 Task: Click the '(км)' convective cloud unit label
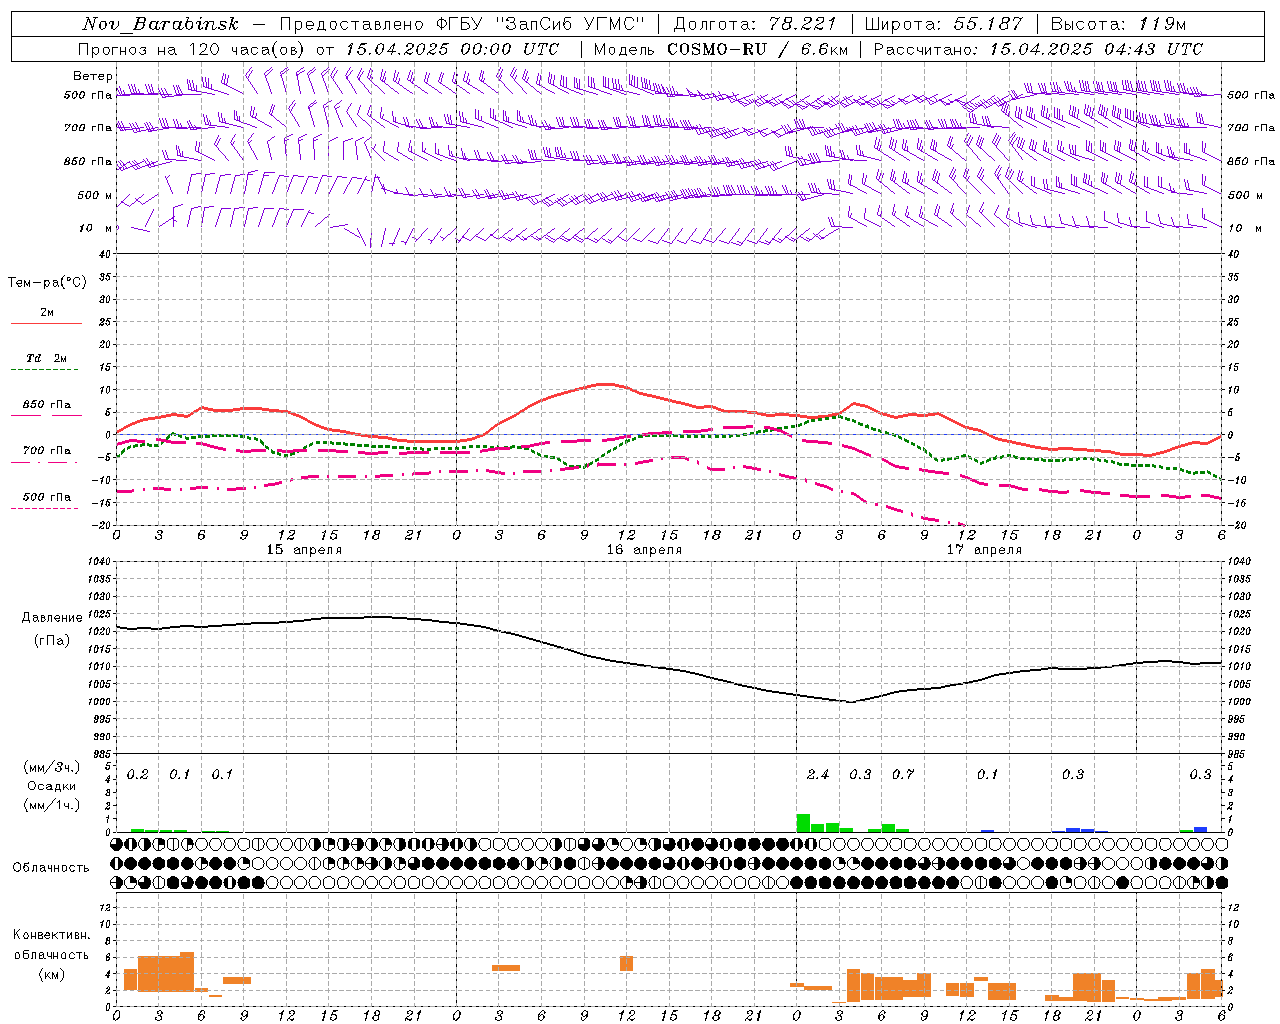click(52, 974)
